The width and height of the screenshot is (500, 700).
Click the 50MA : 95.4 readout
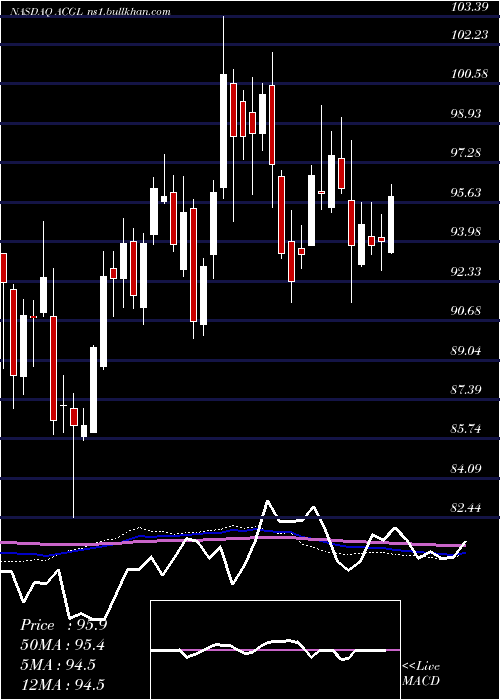(63, 645)
